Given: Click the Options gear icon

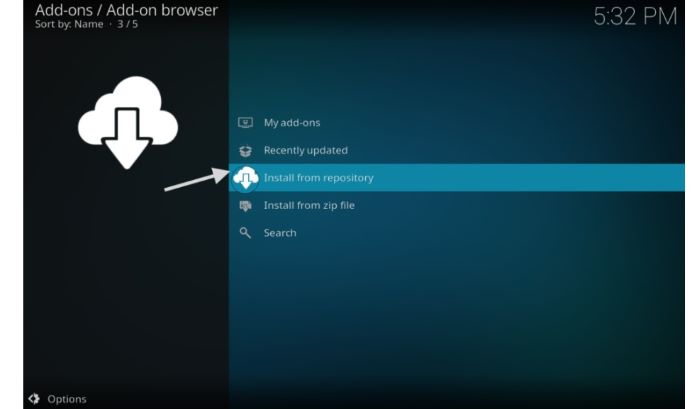Looking at the screenshot, I should pyautogui.click(x=34, y=398).
